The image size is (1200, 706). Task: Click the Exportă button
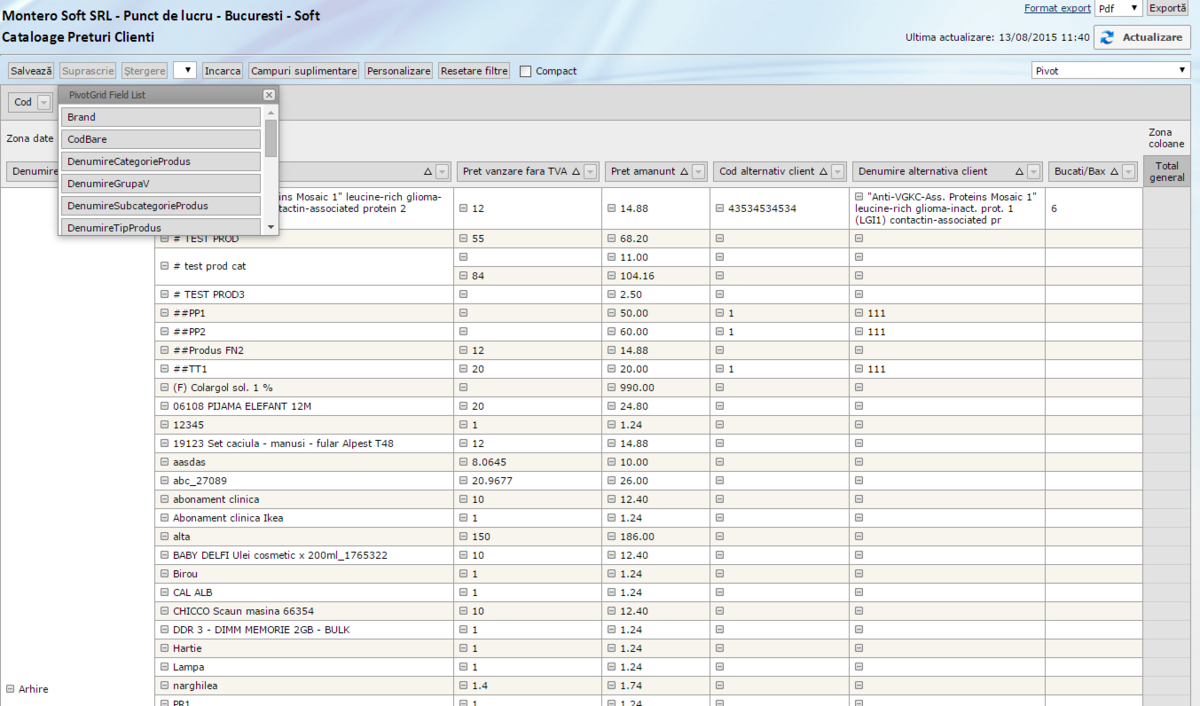pyautogui.click(x=1169, y=8)
